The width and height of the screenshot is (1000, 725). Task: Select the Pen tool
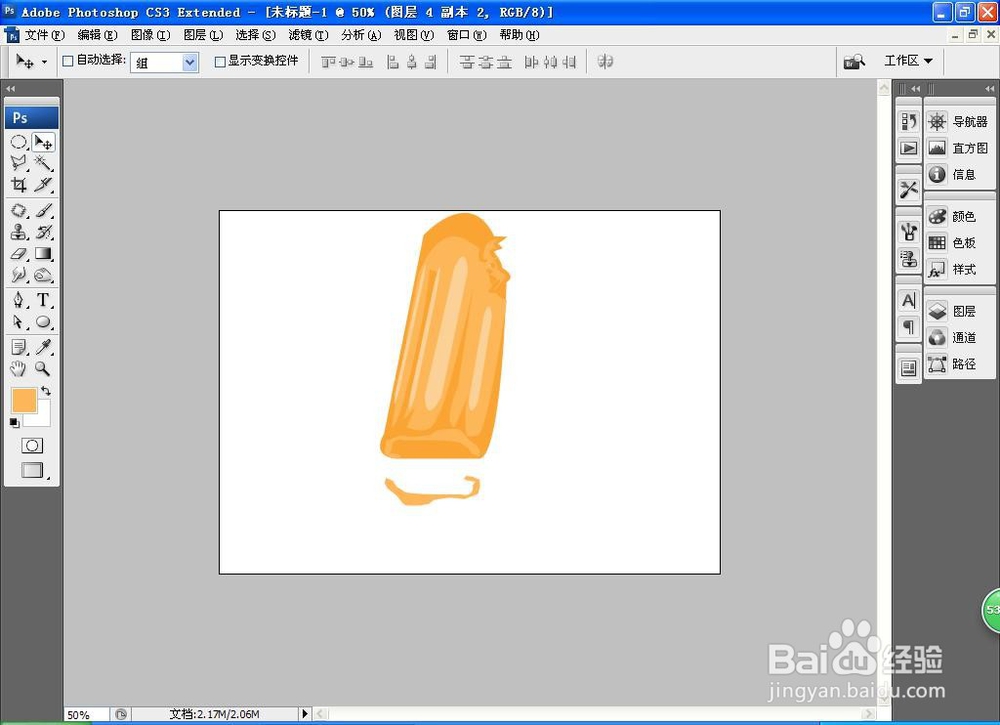click(18, 300)
